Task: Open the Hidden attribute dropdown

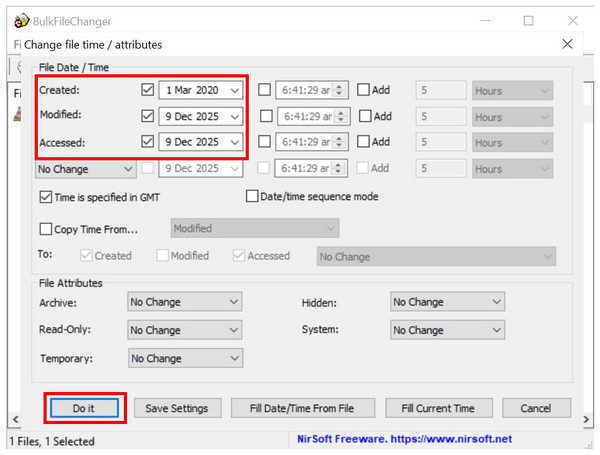Action: [447, 302]
